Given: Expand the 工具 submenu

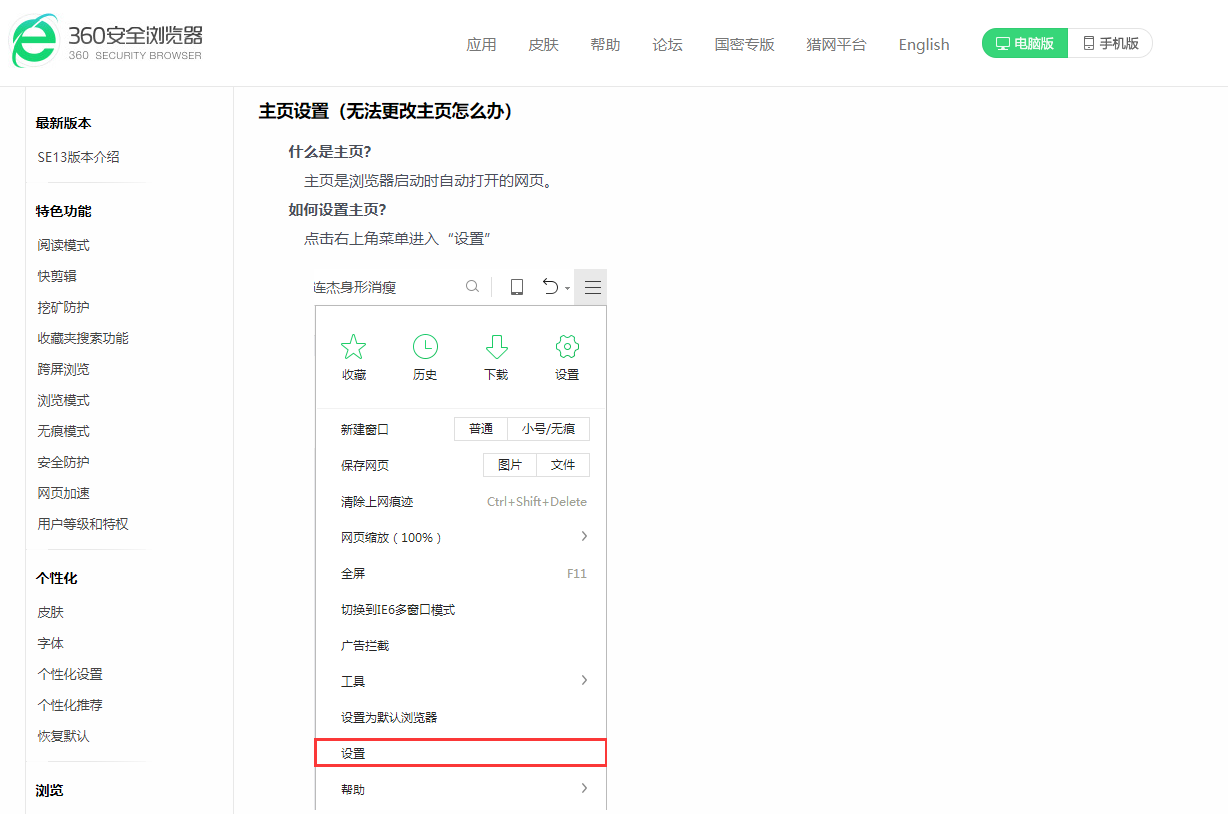Looking at the screenshot, I should [584, 680].
